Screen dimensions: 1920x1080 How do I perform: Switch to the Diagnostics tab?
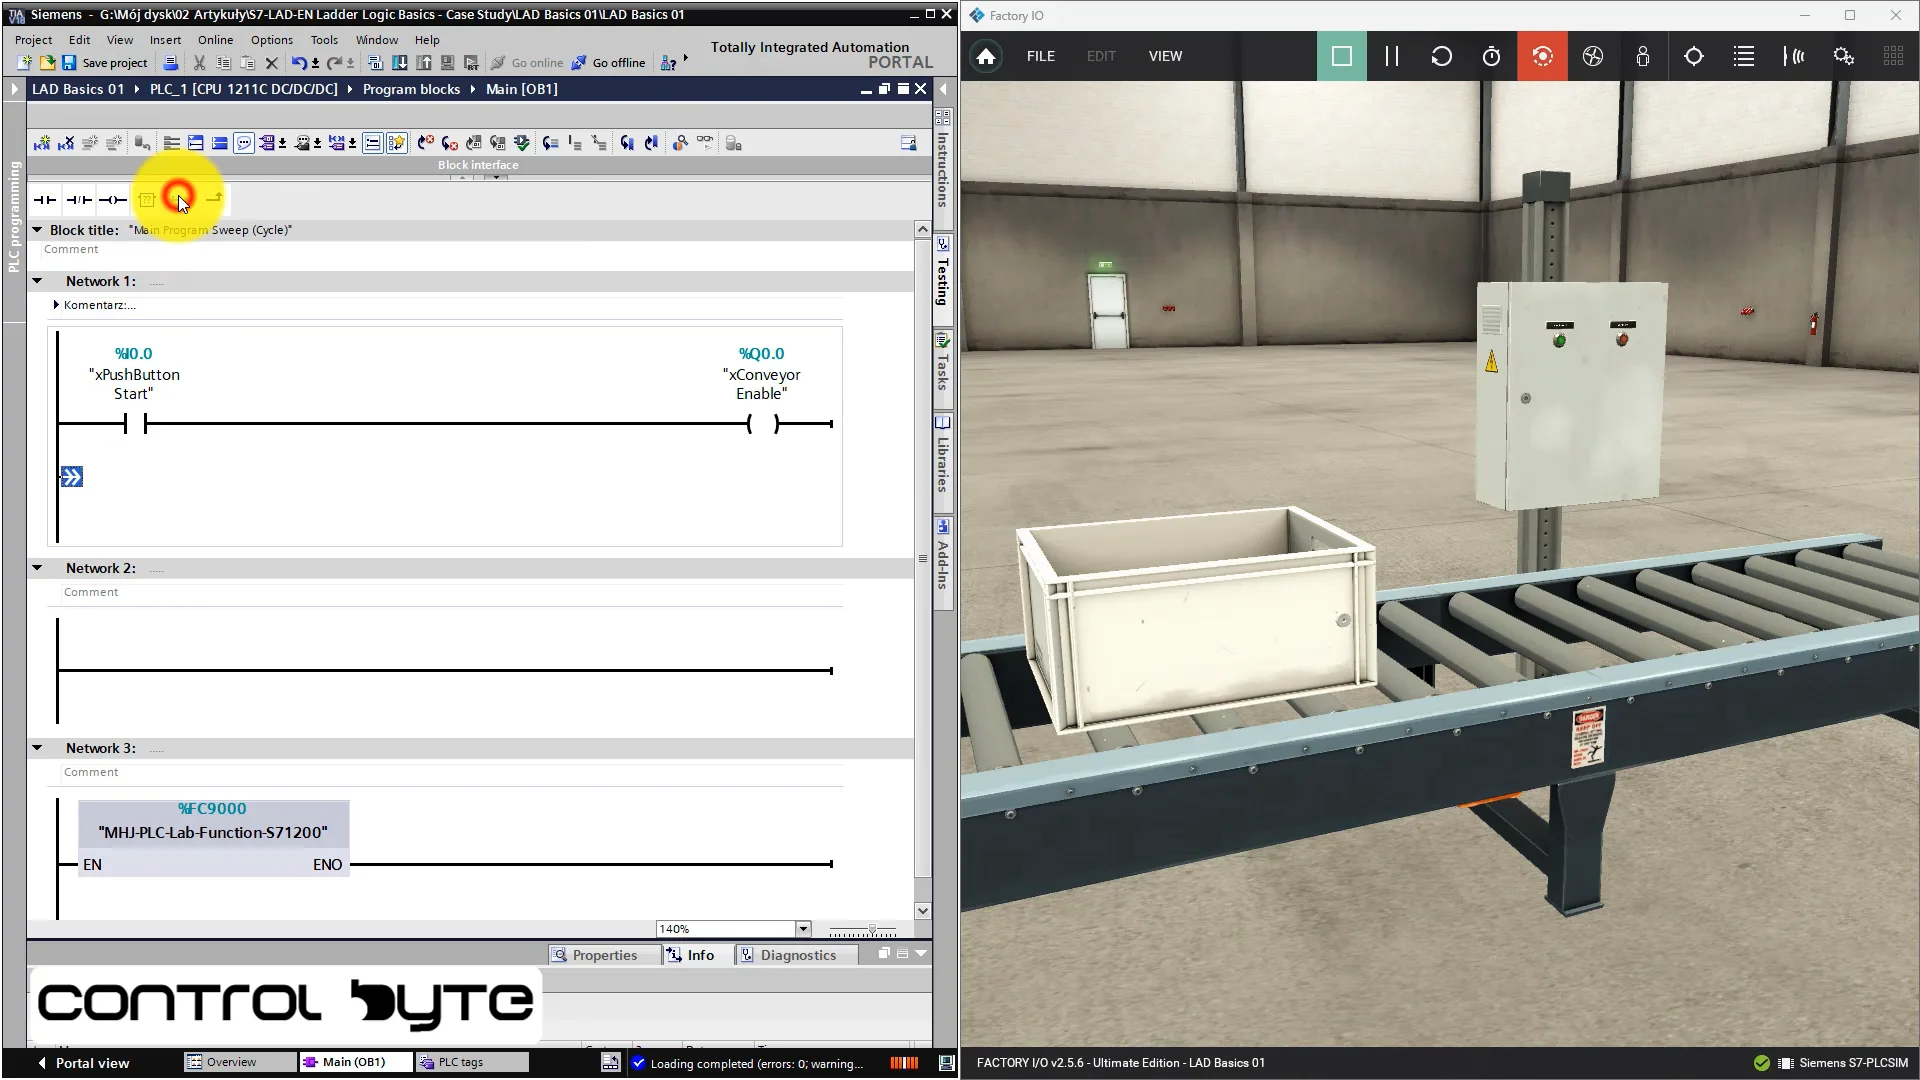[x=797, y=955]
